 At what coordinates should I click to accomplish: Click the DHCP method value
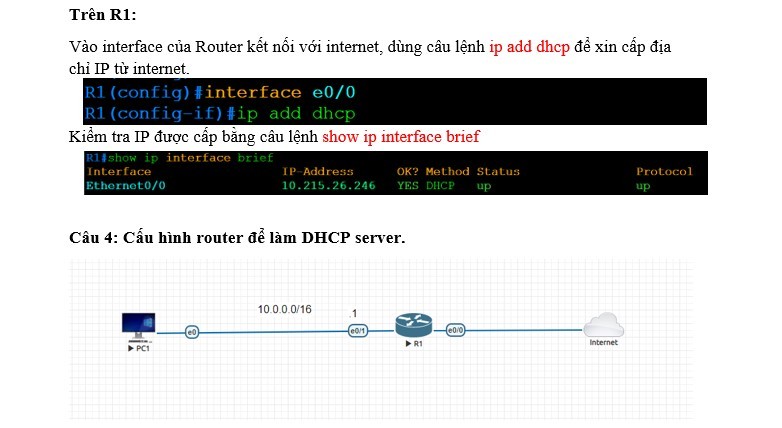(440, 186)
